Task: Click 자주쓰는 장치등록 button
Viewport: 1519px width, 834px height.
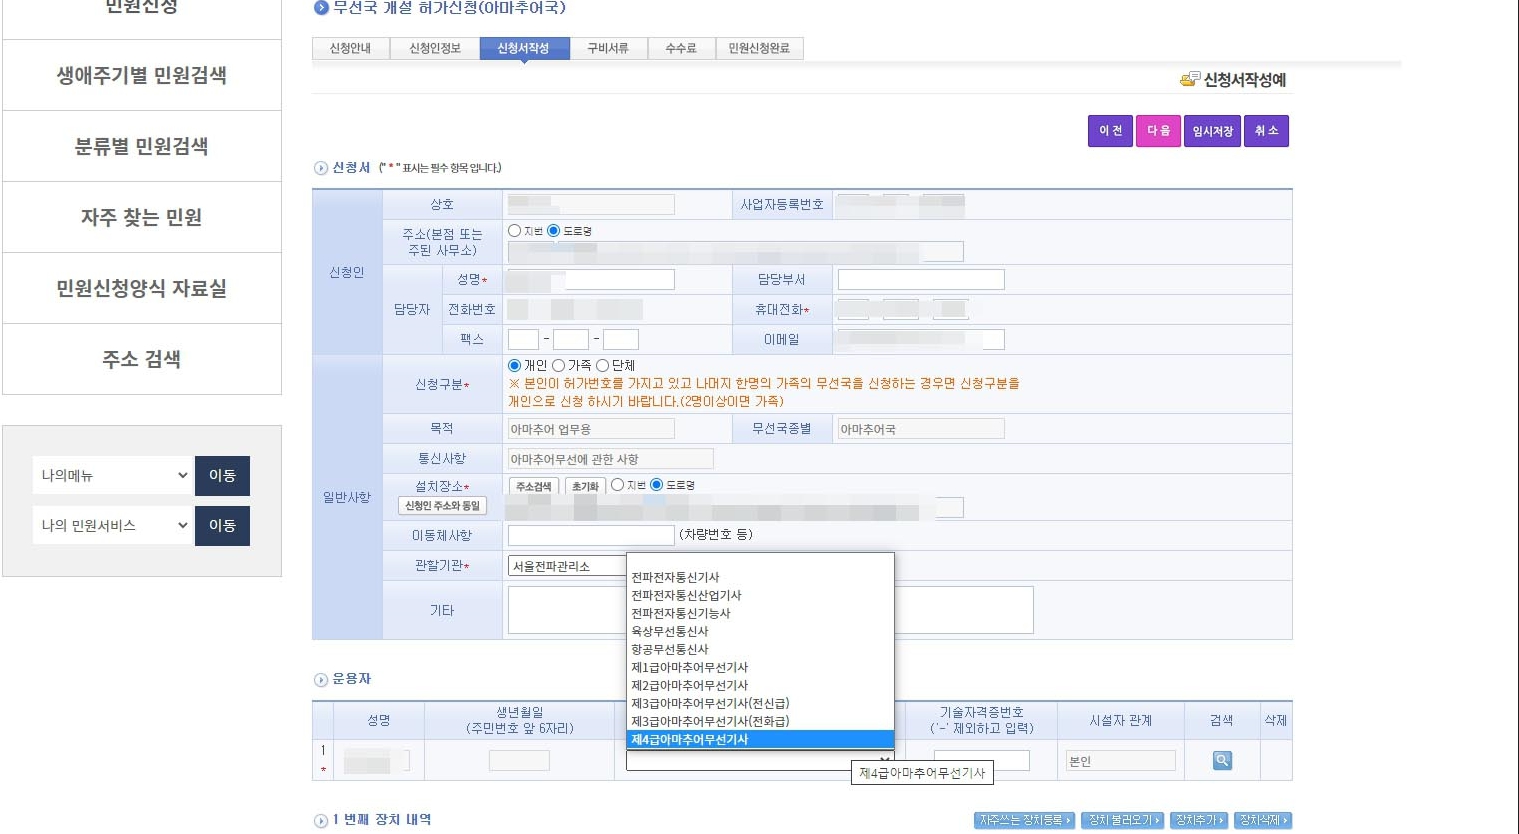Action: click(x=1024, y=820)
